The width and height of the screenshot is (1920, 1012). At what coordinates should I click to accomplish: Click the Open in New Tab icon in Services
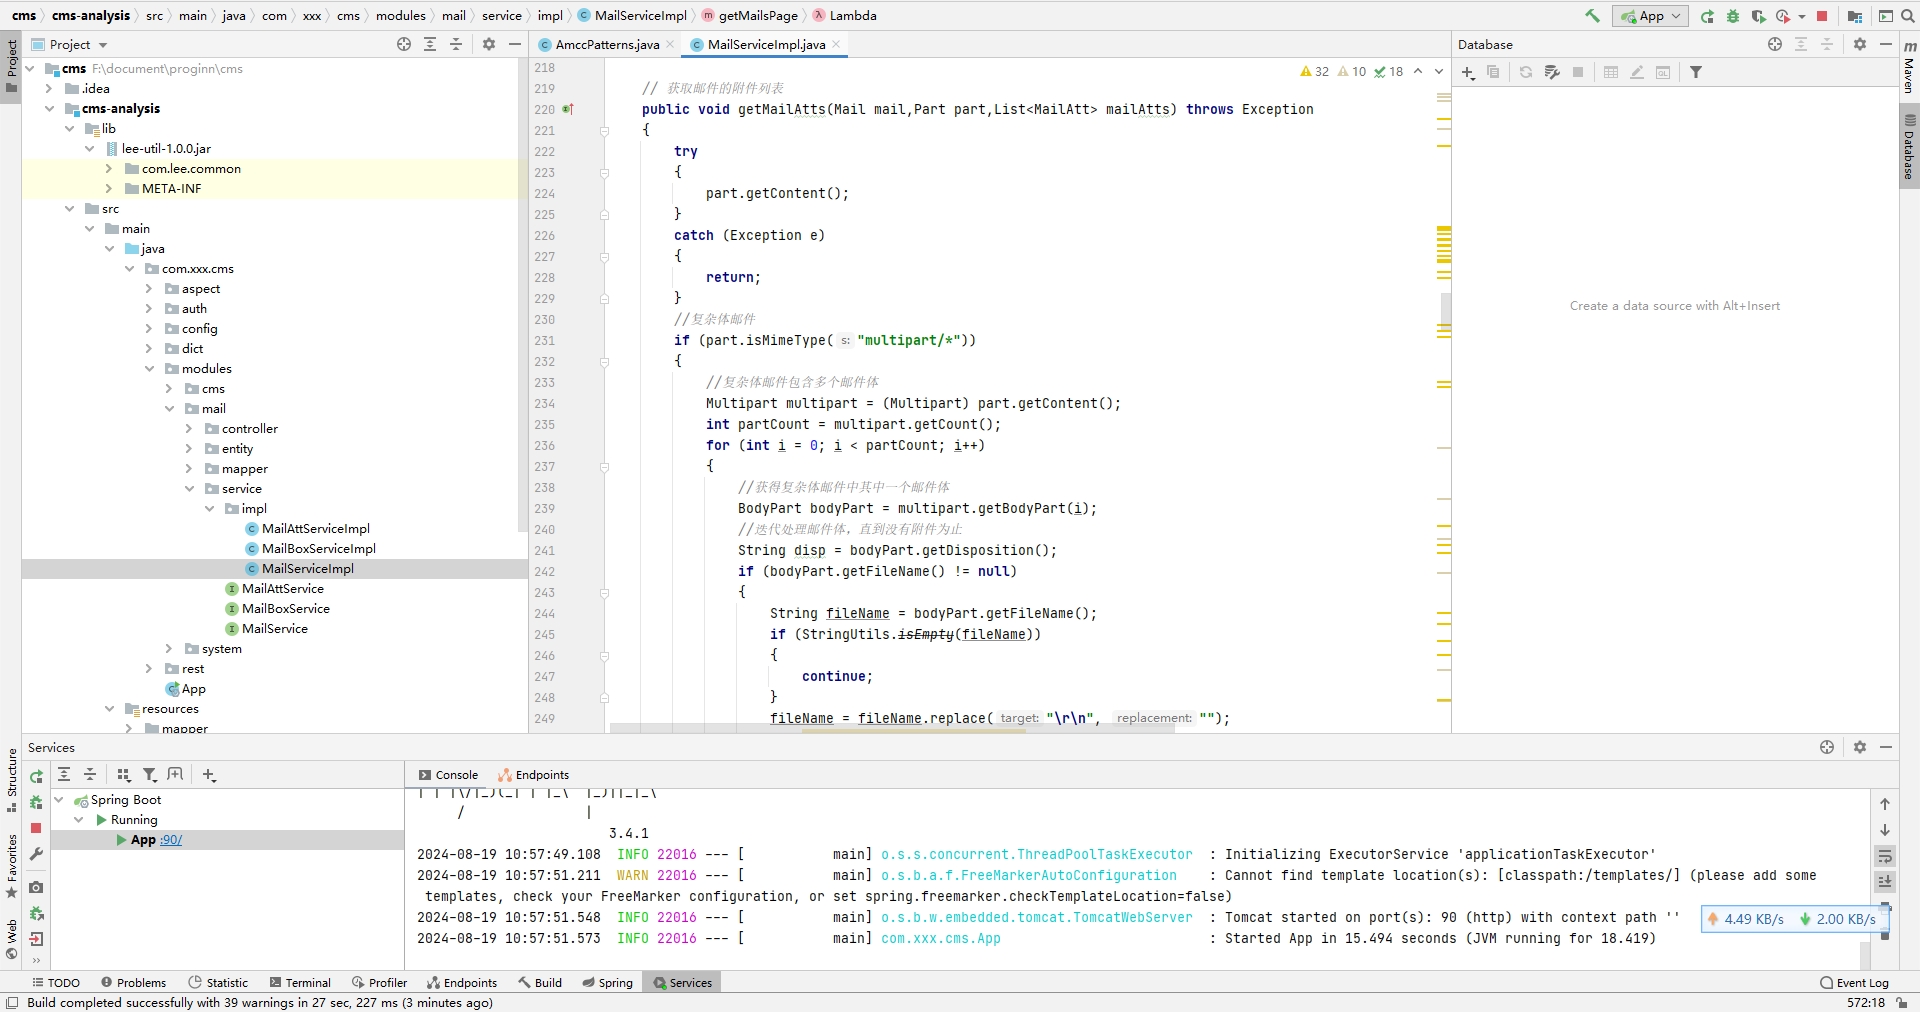[176, 775]
